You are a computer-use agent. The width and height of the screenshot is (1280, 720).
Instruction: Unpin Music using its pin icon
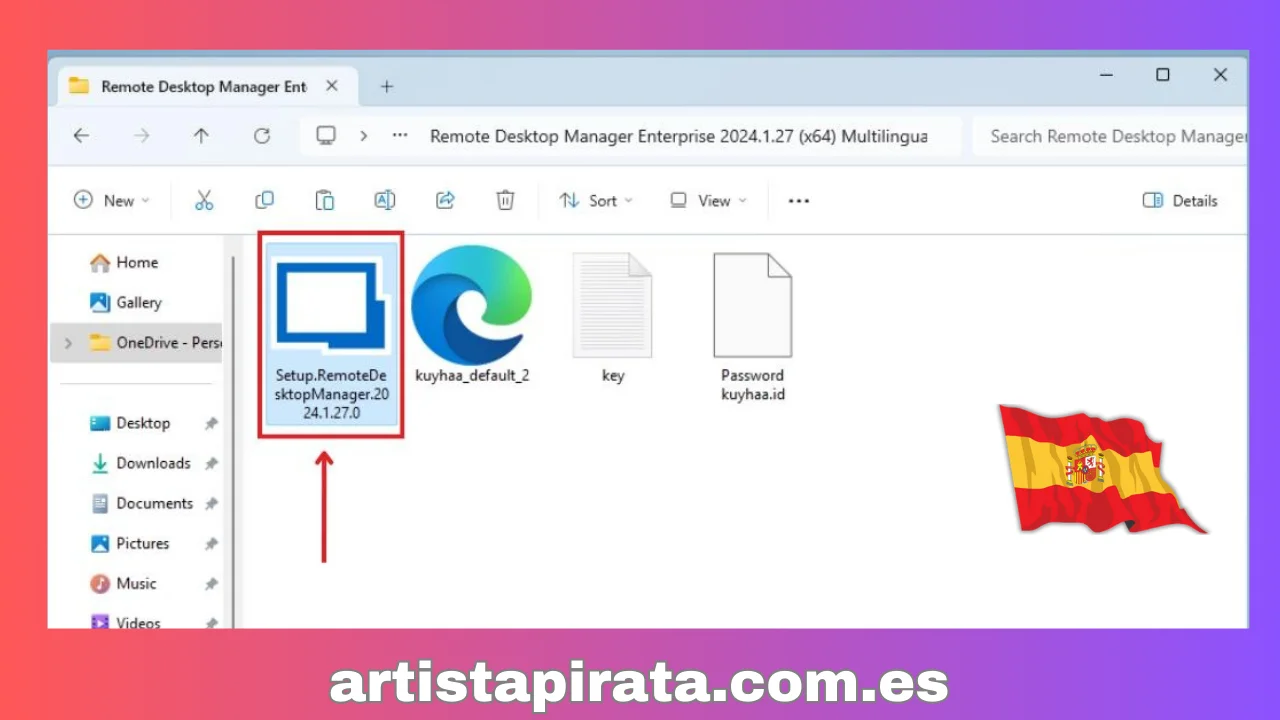tap(211, 583)
